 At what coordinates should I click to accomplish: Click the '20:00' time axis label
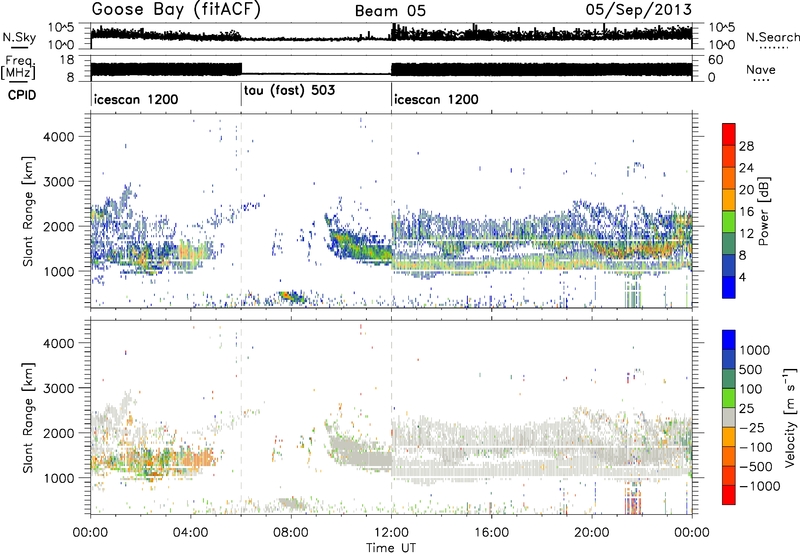[592, 533]
